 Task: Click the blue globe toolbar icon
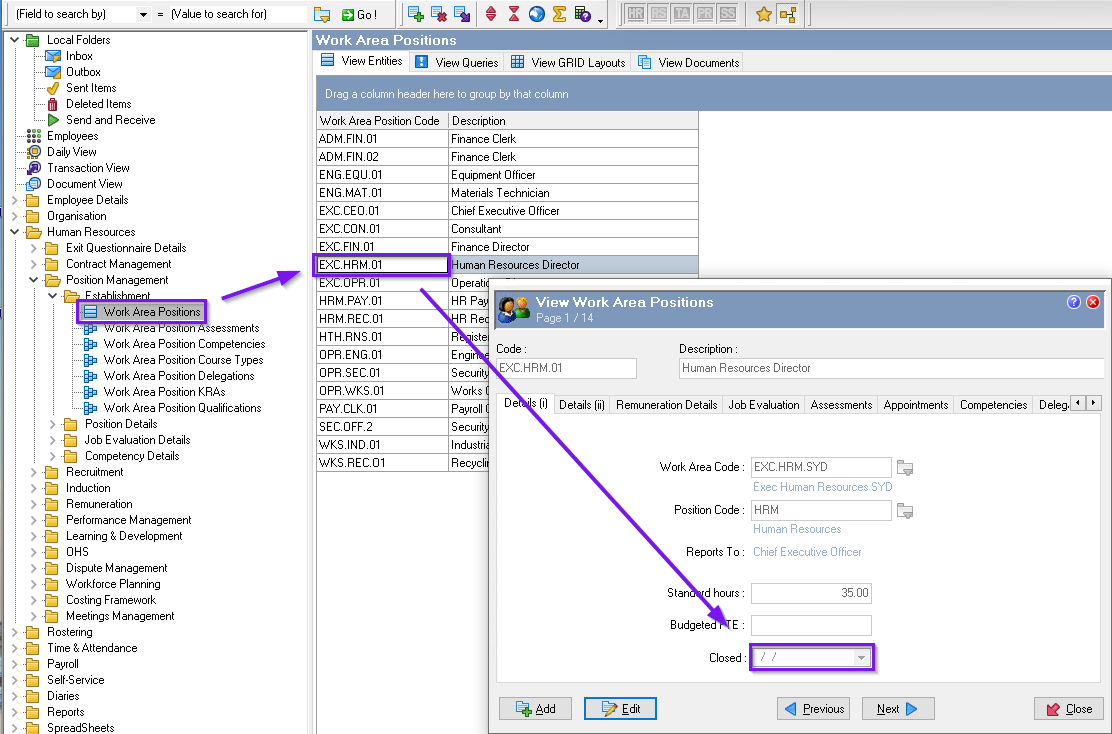click(x=537, y=14)
